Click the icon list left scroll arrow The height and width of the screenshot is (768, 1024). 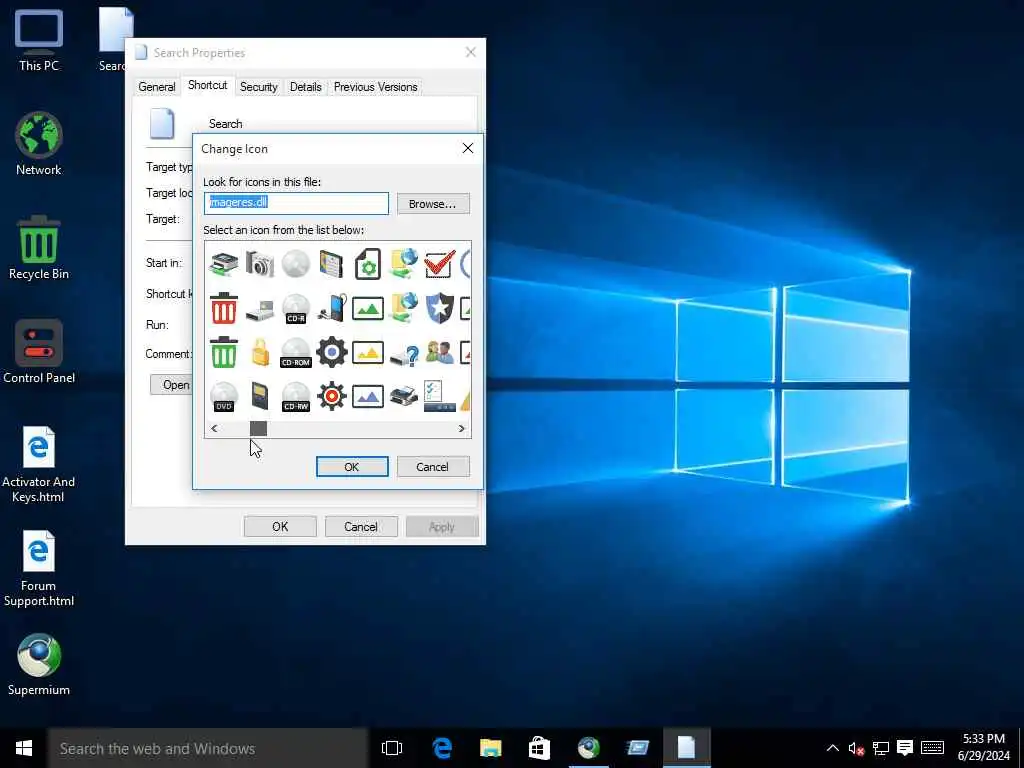[214, 428]
